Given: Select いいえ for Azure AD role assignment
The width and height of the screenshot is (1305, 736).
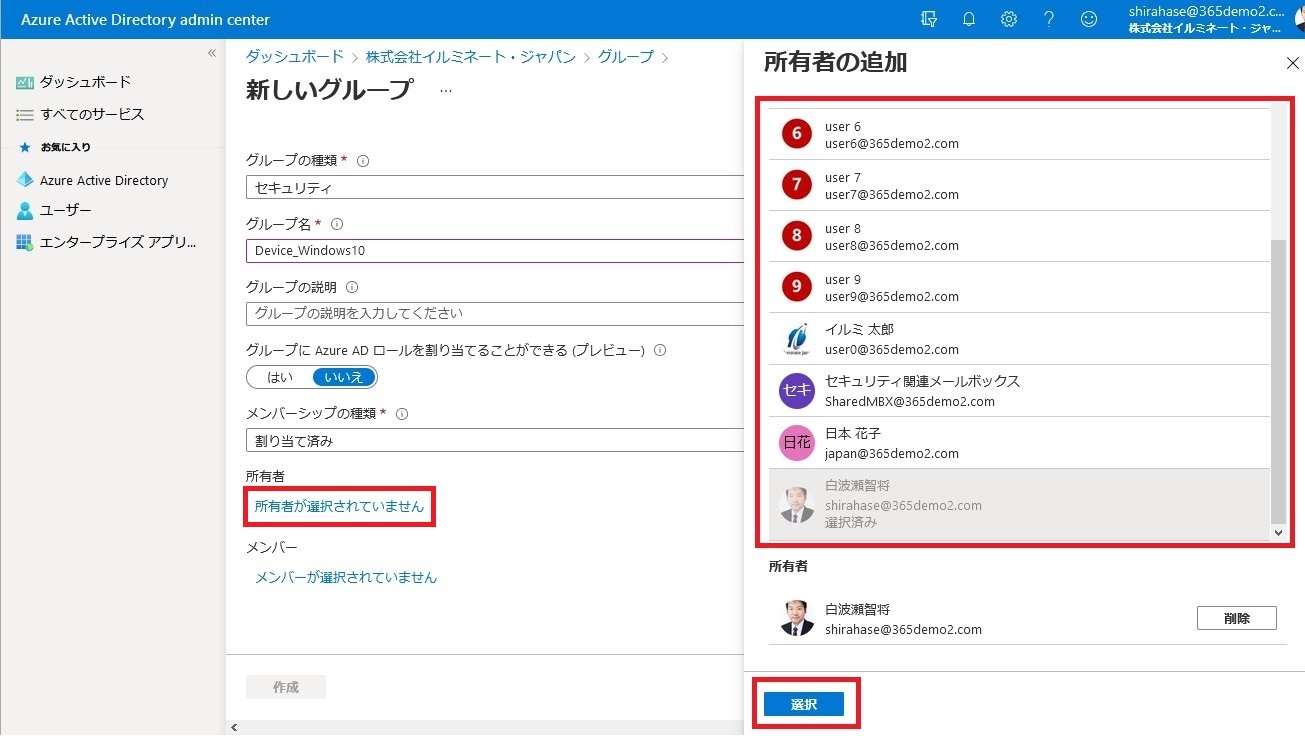Looking at the screenshot, I should (345, 377).
